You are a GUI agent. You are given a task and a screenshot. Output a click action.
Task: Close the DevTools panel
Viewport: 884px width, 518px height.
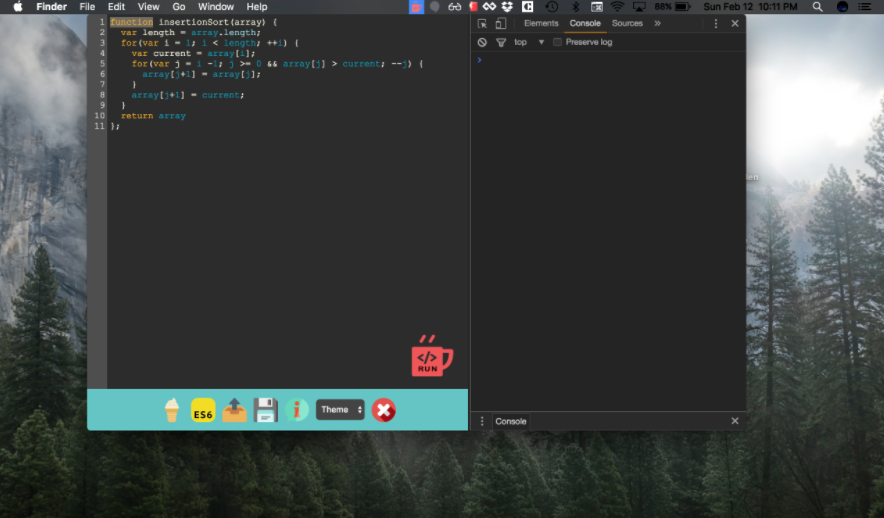click(735, 24)
